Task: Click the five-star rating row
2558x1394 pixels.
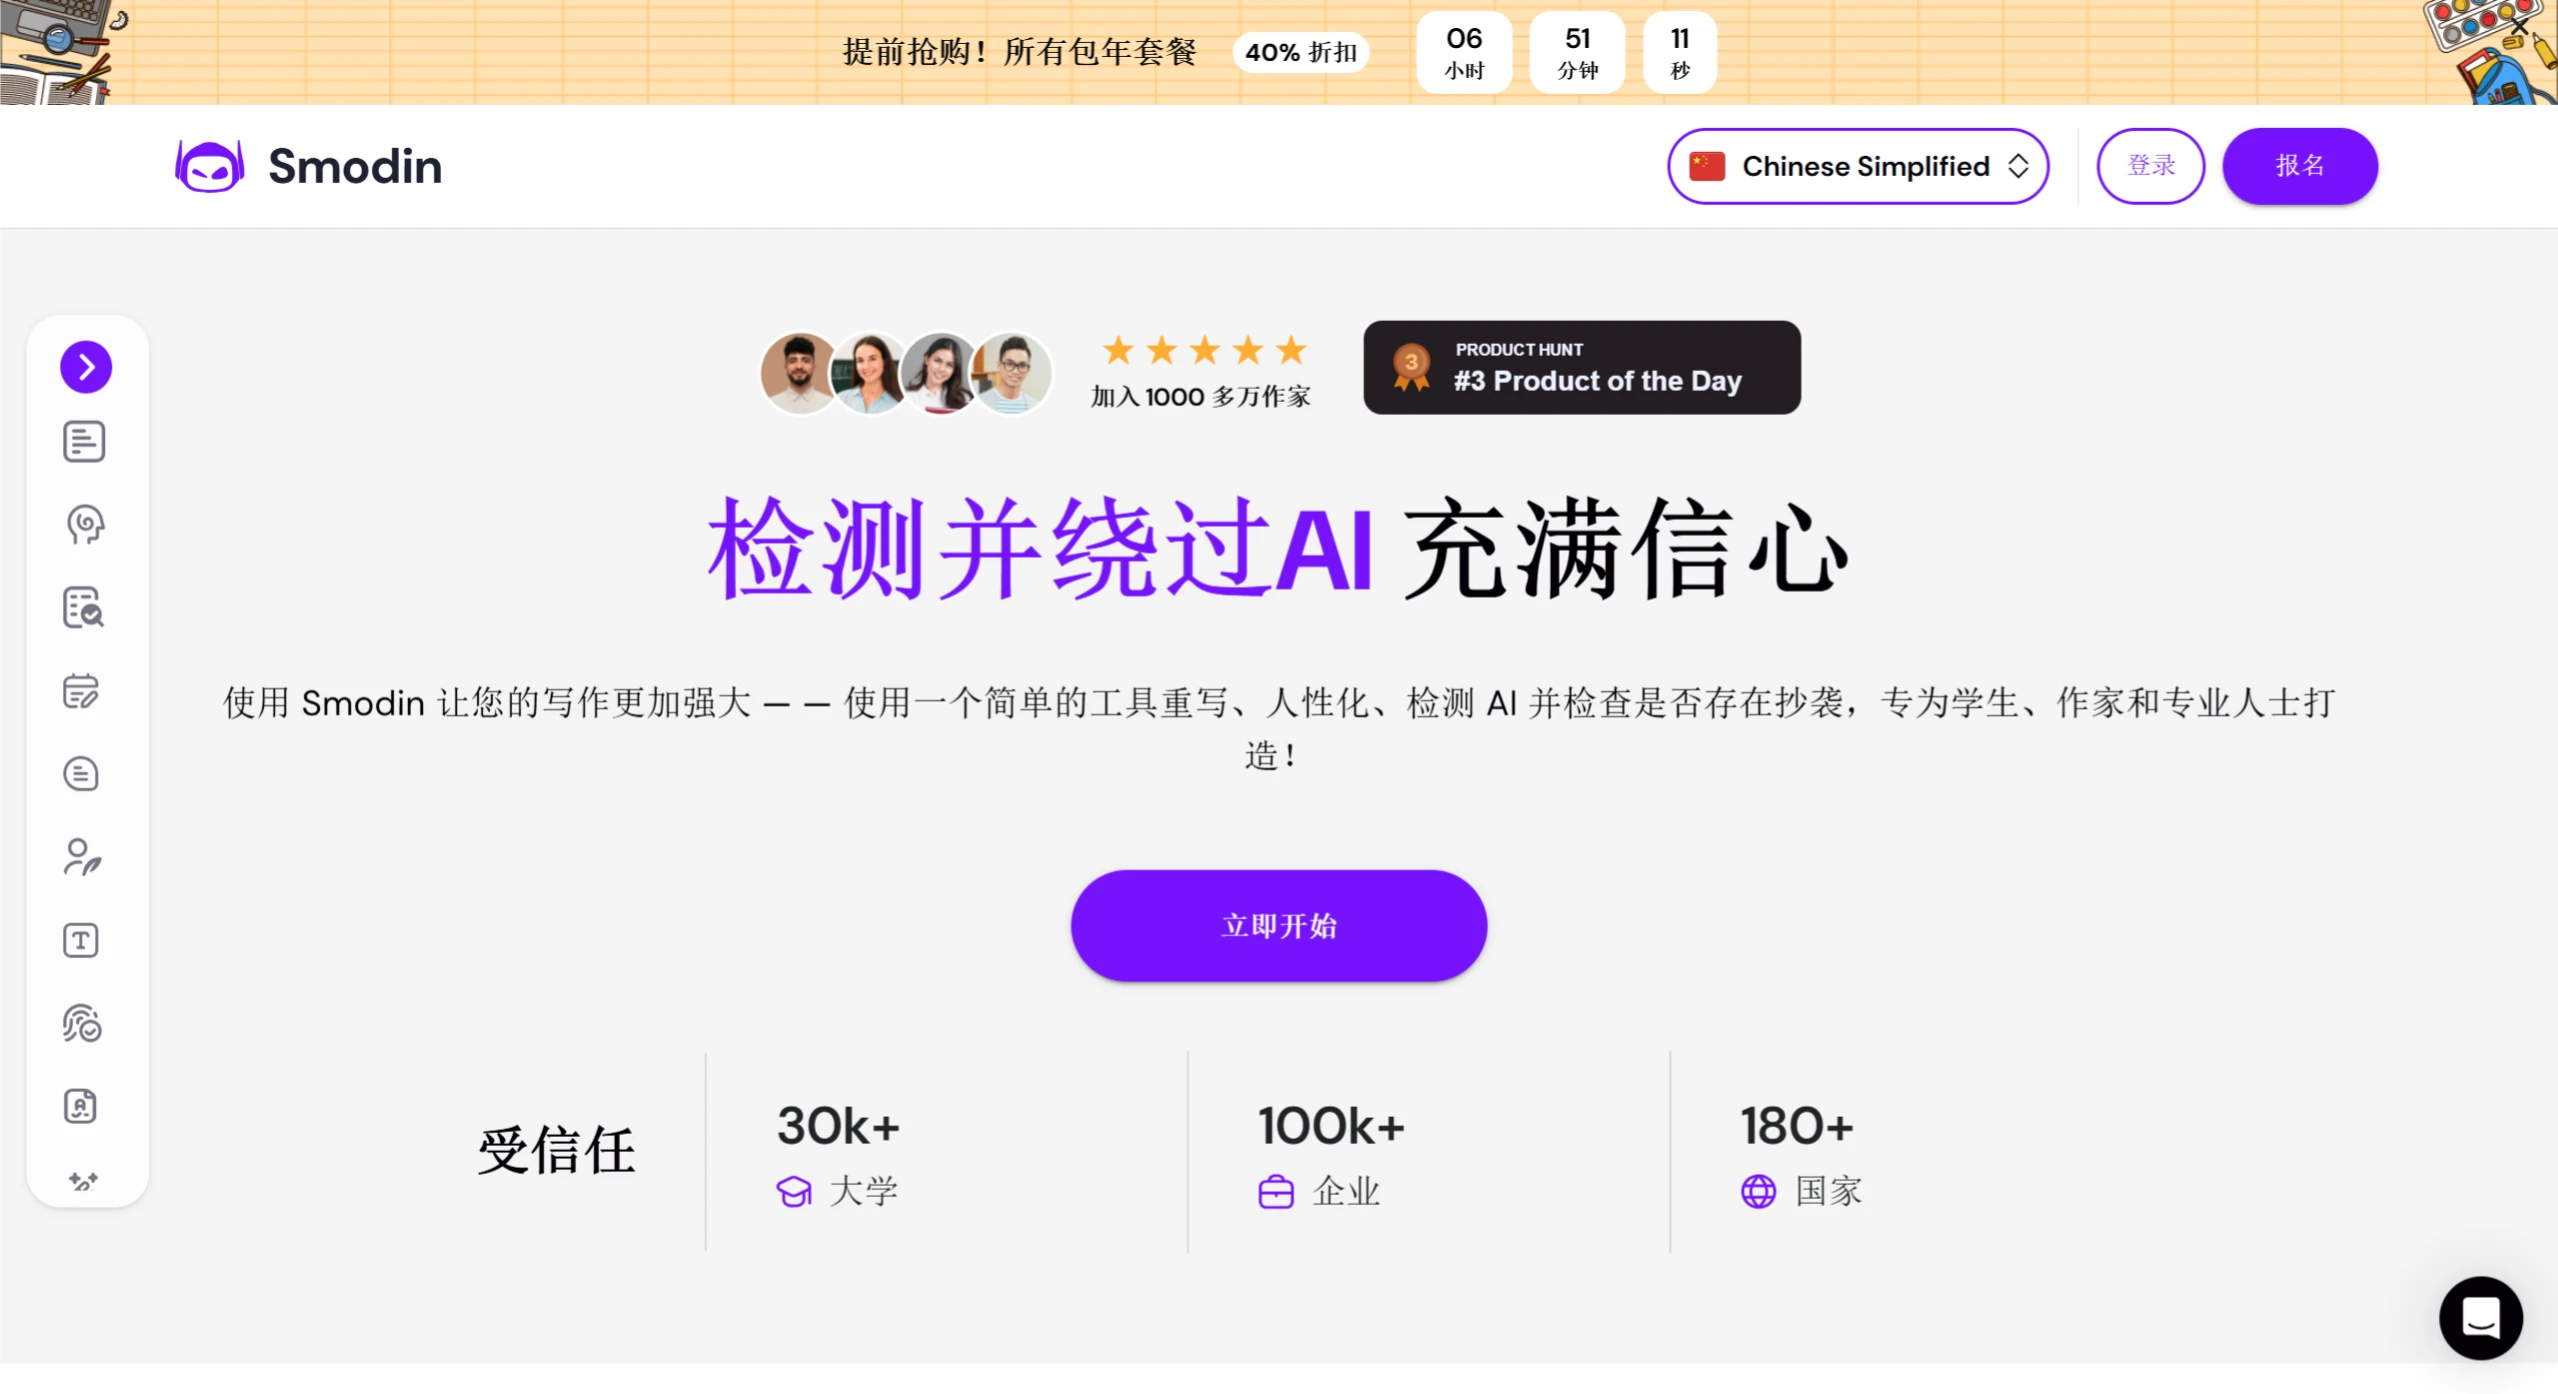Action: click(1204, 350)
